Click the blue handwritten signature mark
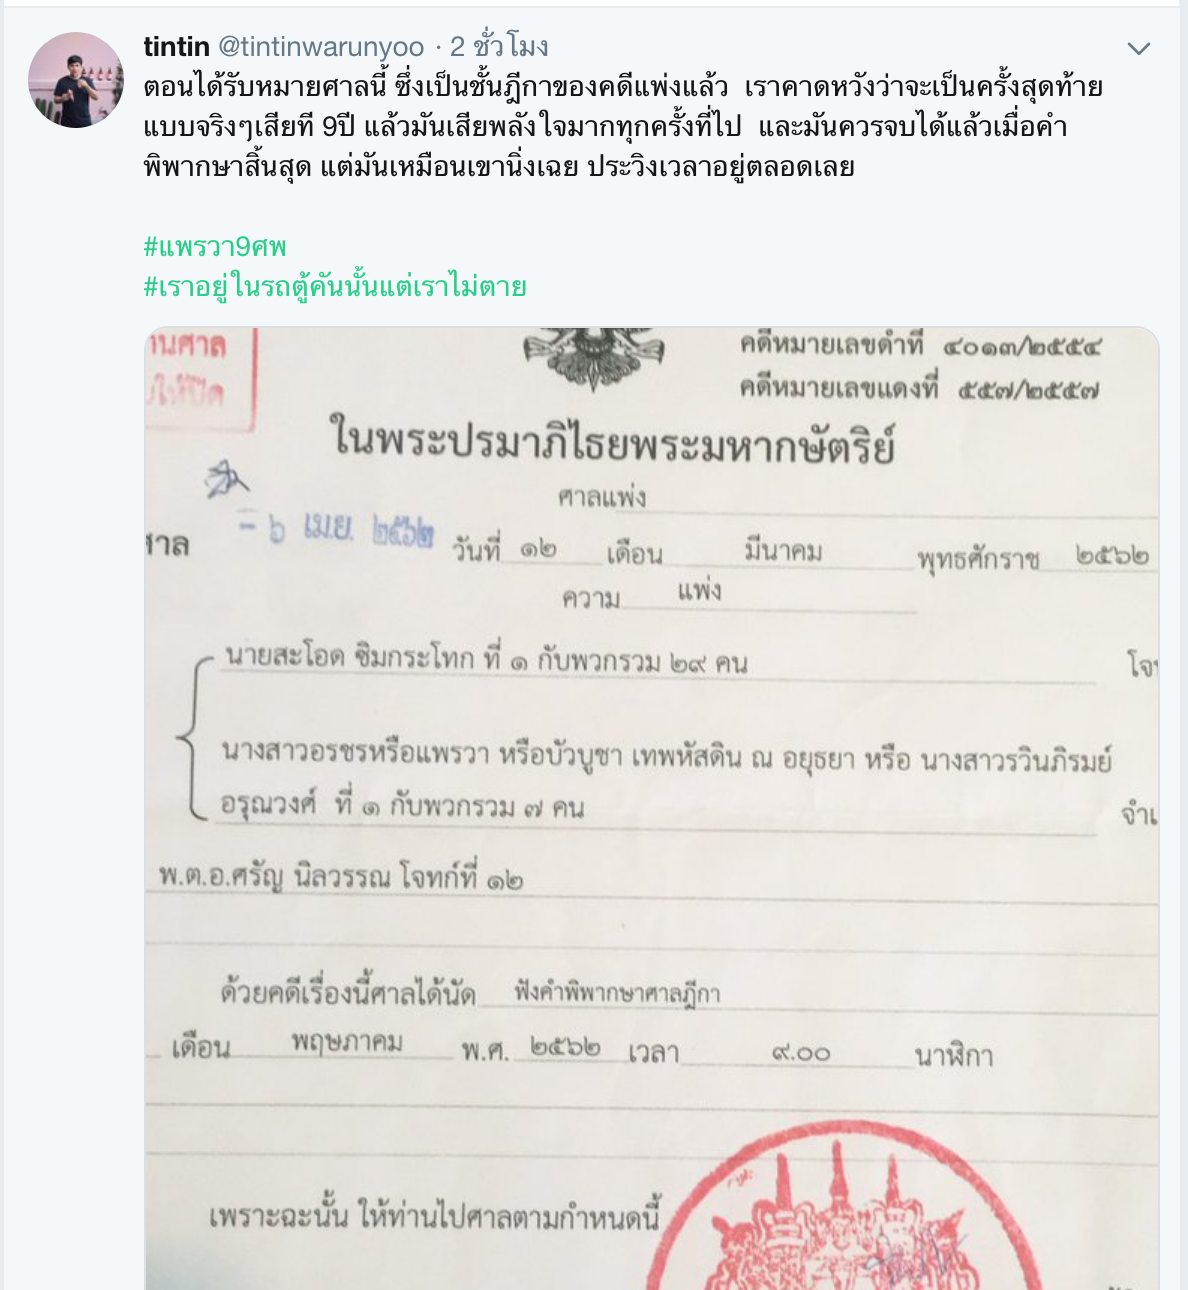1188x1290 pixels. click(226, 480)
